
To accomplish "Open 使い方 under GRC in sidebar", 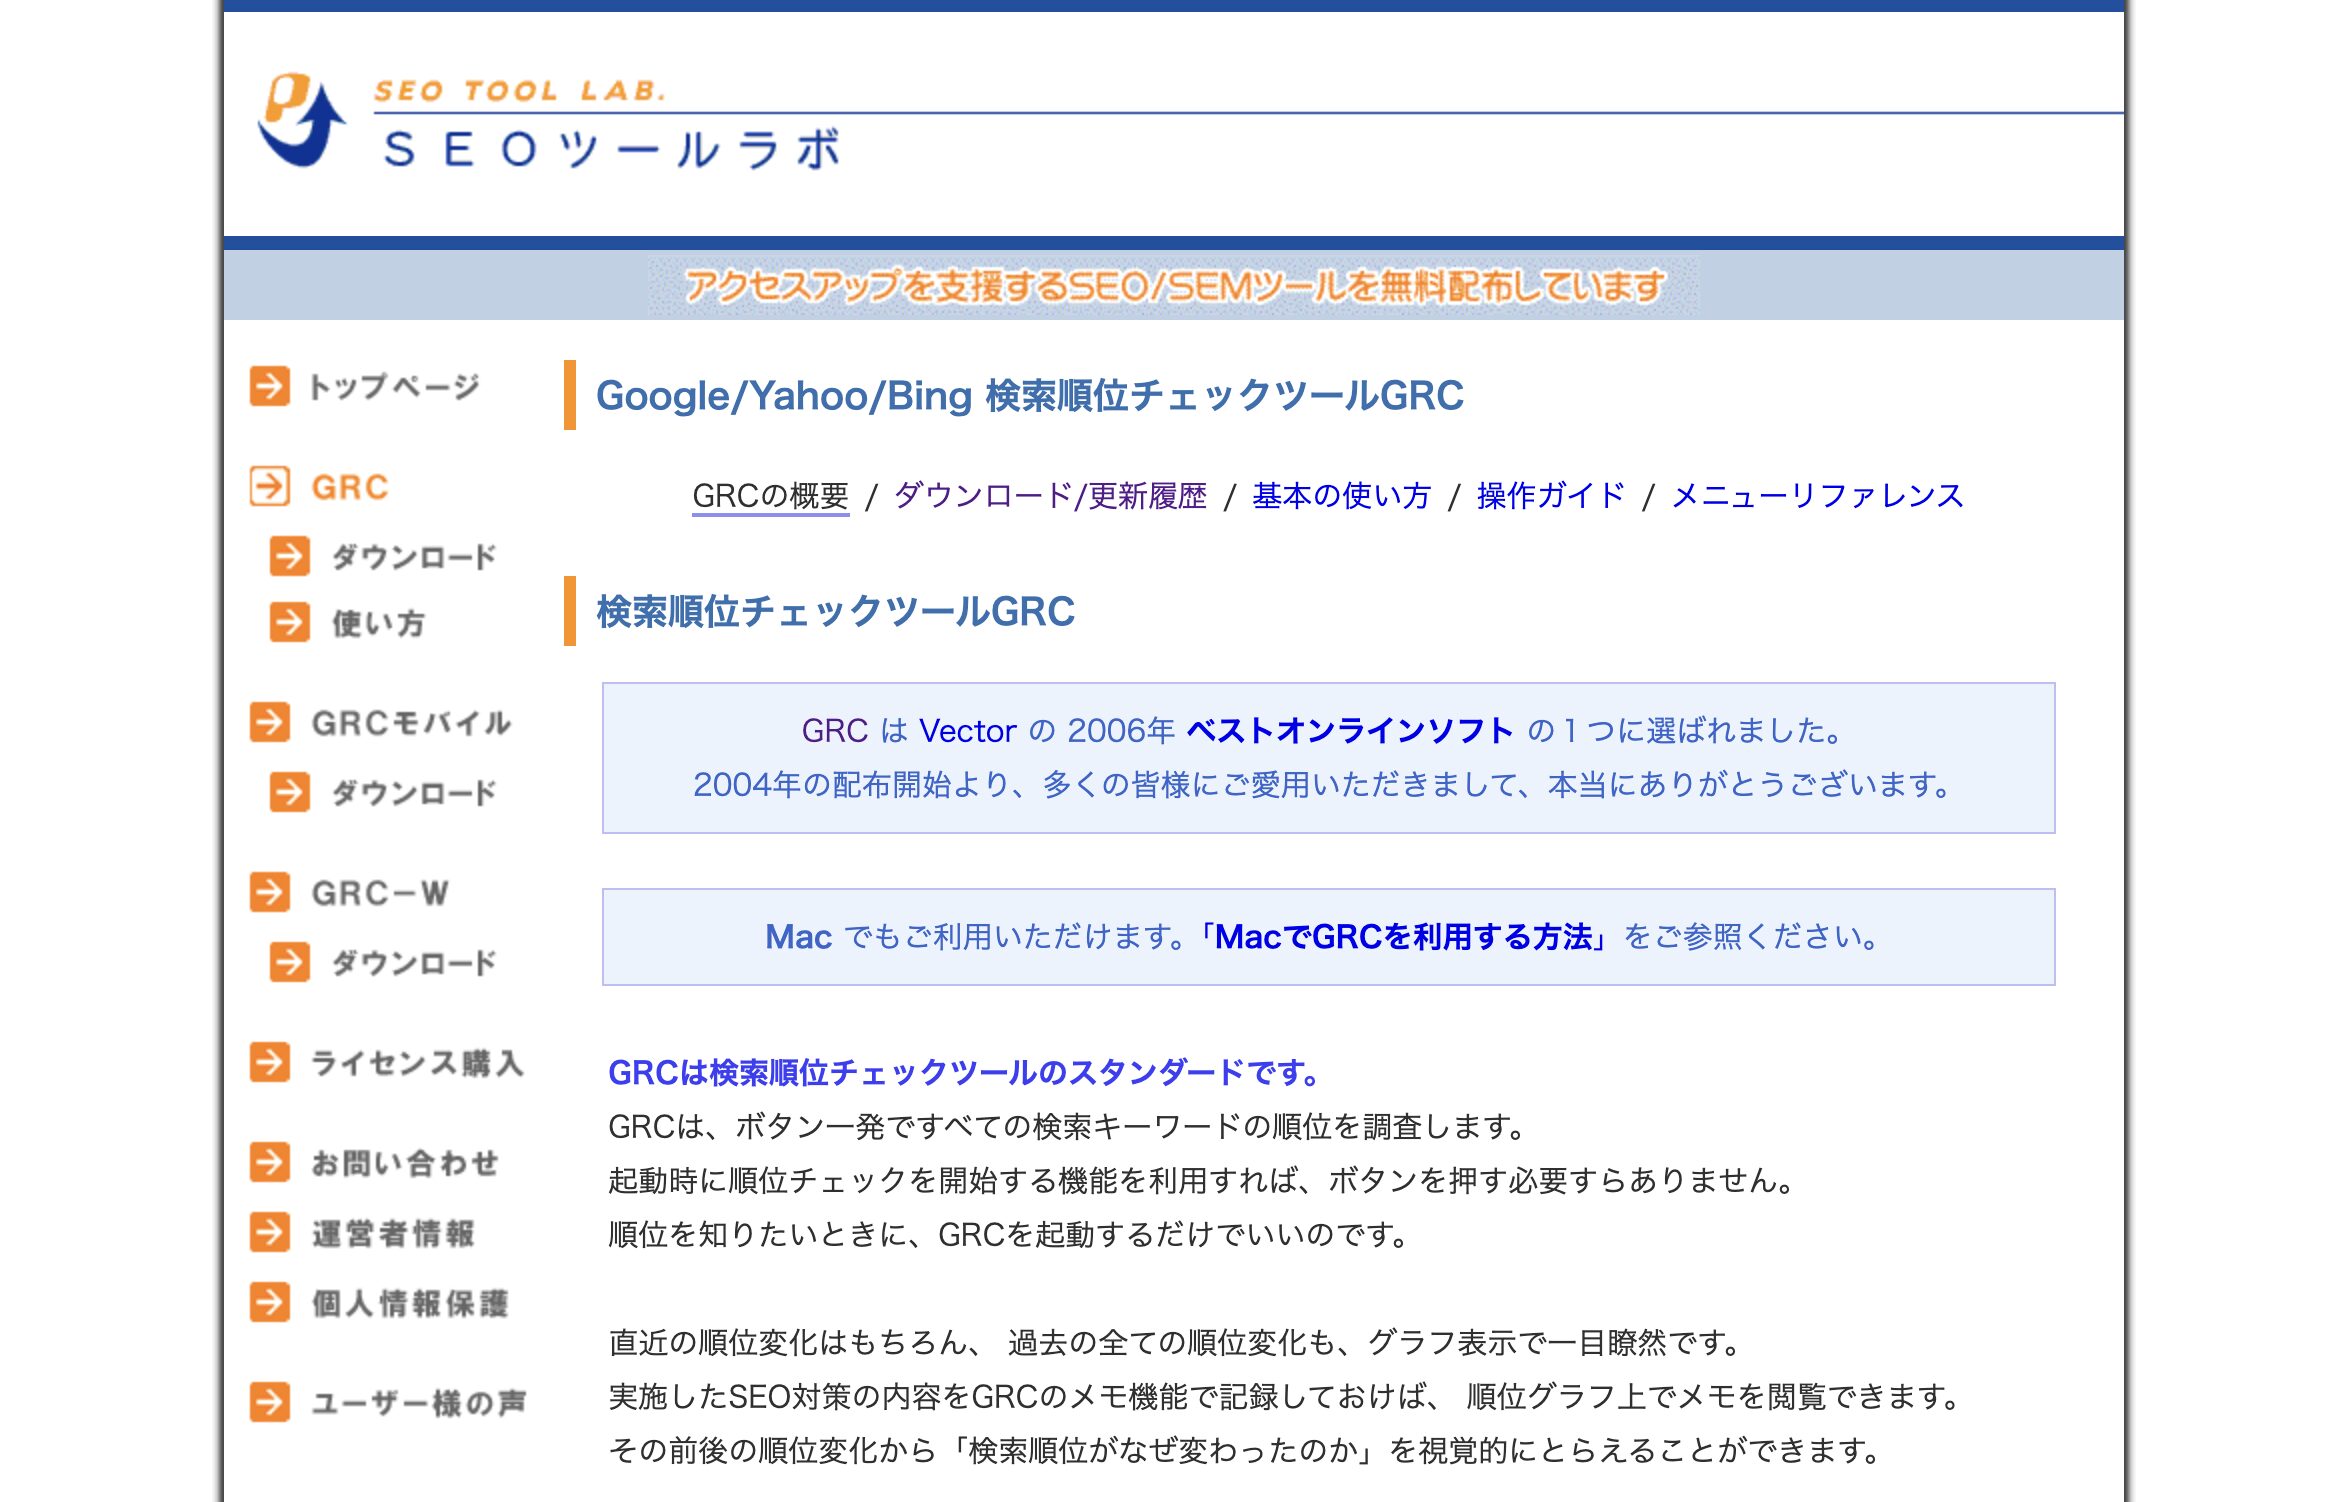I will click(x=379, y=622).
